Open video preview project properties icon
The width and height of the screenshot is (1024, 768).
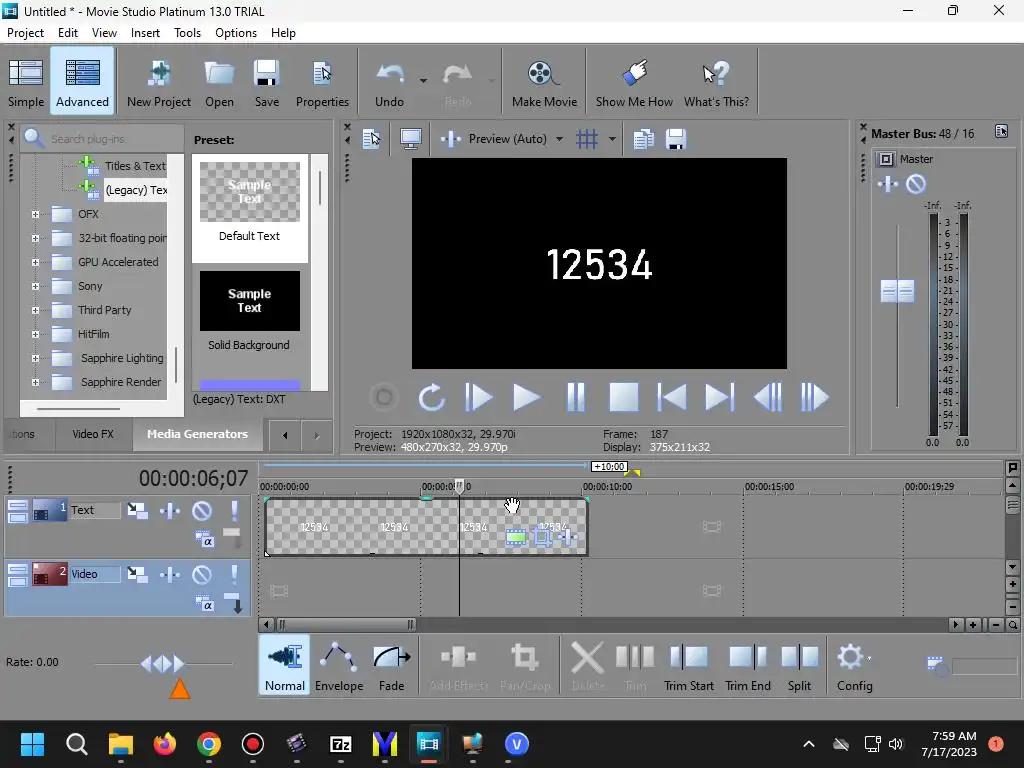click(x=372, y=138)
